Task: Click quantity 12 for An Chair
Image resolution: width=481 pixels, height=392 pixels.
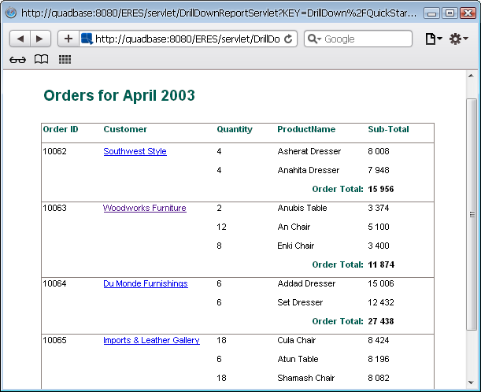Action: click(221, 227)
